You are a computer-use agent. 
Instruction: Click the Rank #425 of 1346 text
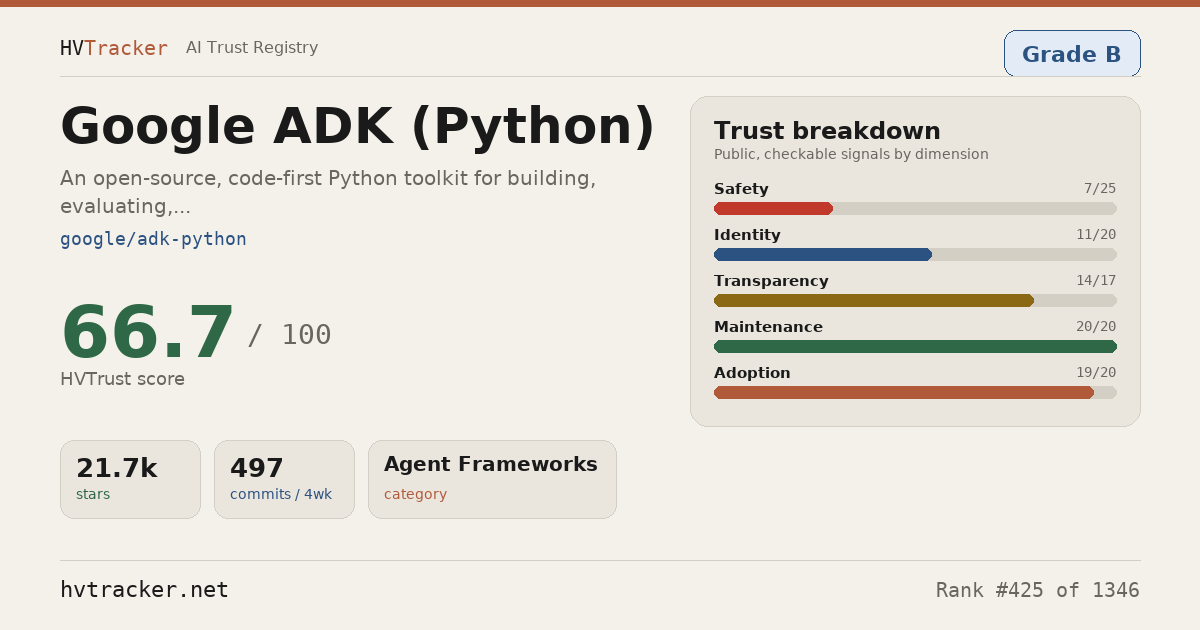click(1038, 590)
